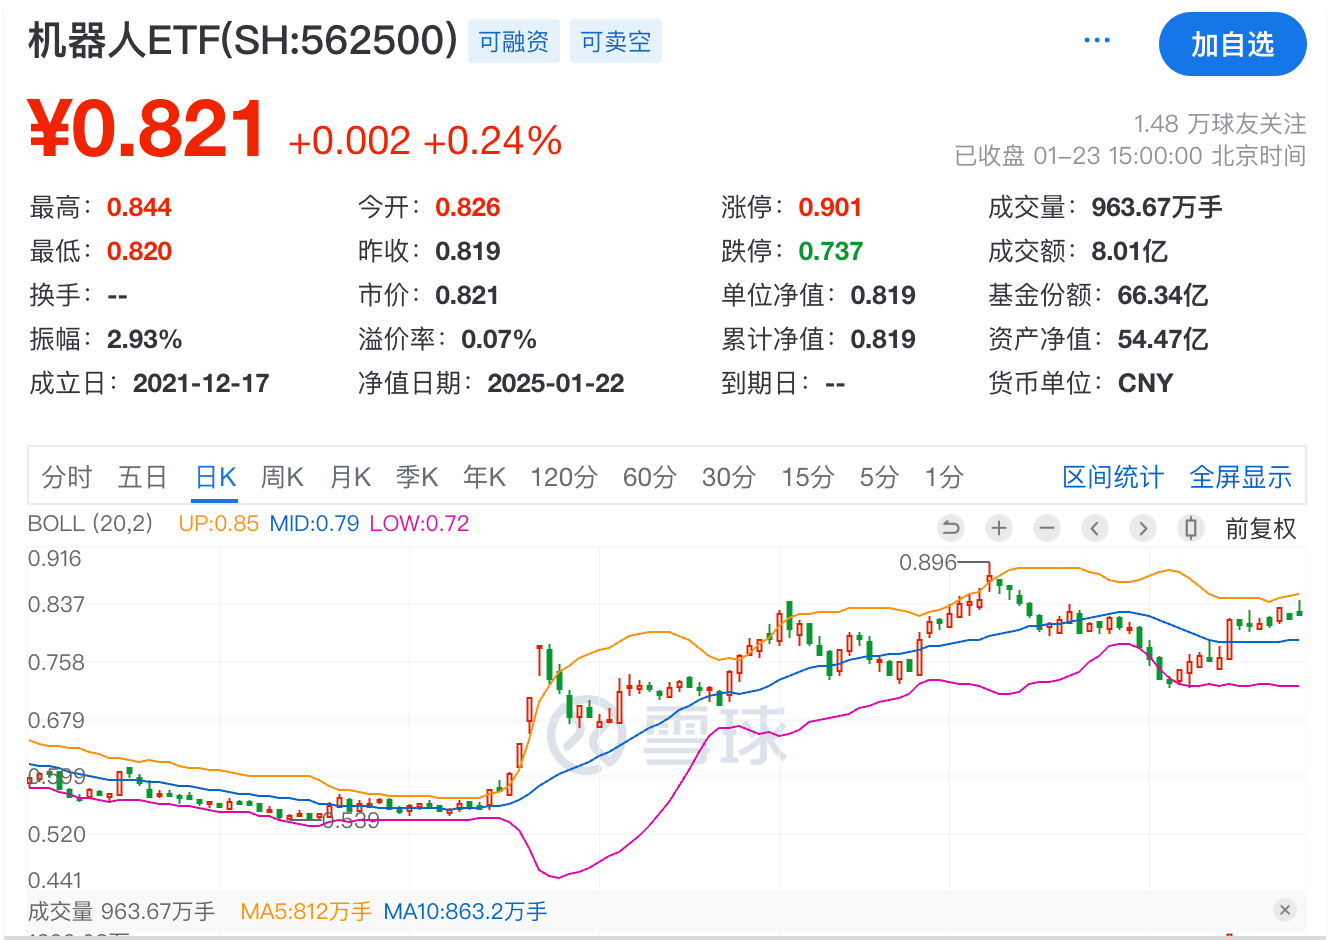Choose the 五日 five-day tab

[142, 477]
